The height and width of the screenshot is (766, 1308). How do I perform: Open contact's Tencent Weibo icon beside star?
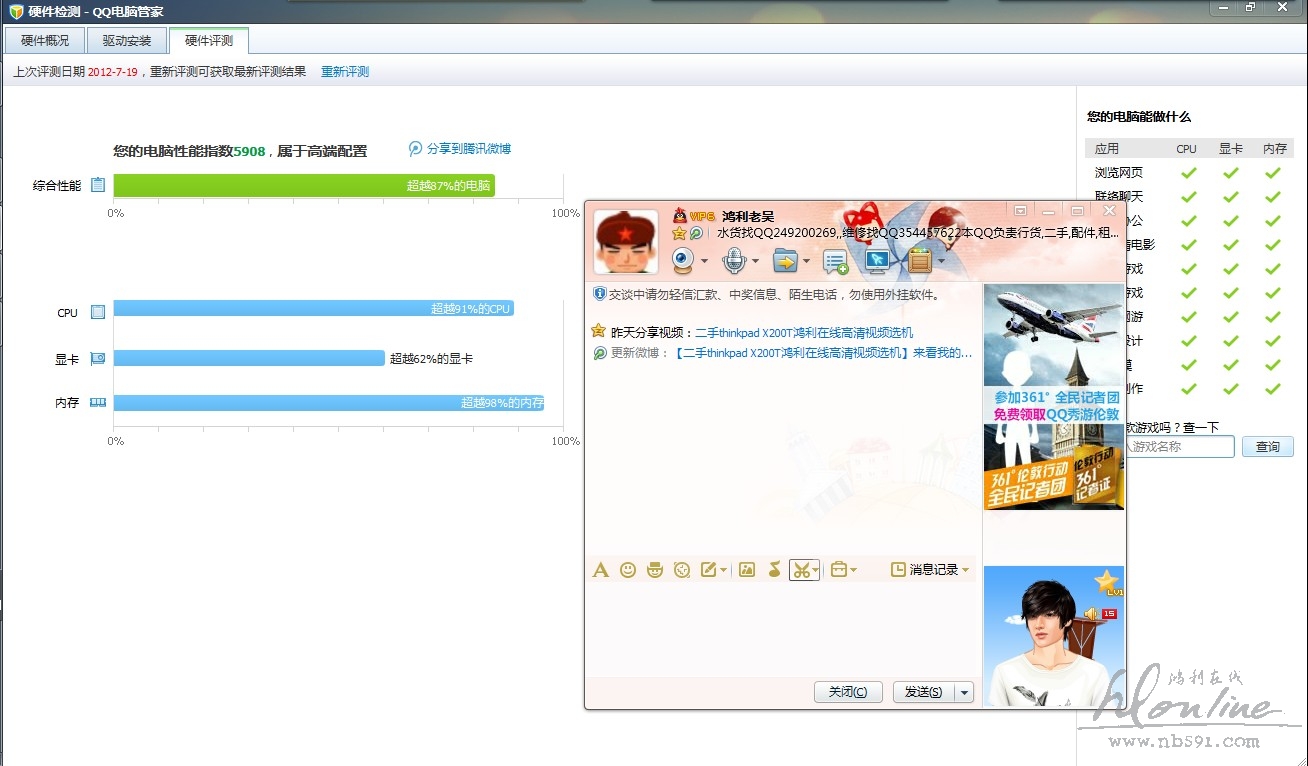coord(696,233)
